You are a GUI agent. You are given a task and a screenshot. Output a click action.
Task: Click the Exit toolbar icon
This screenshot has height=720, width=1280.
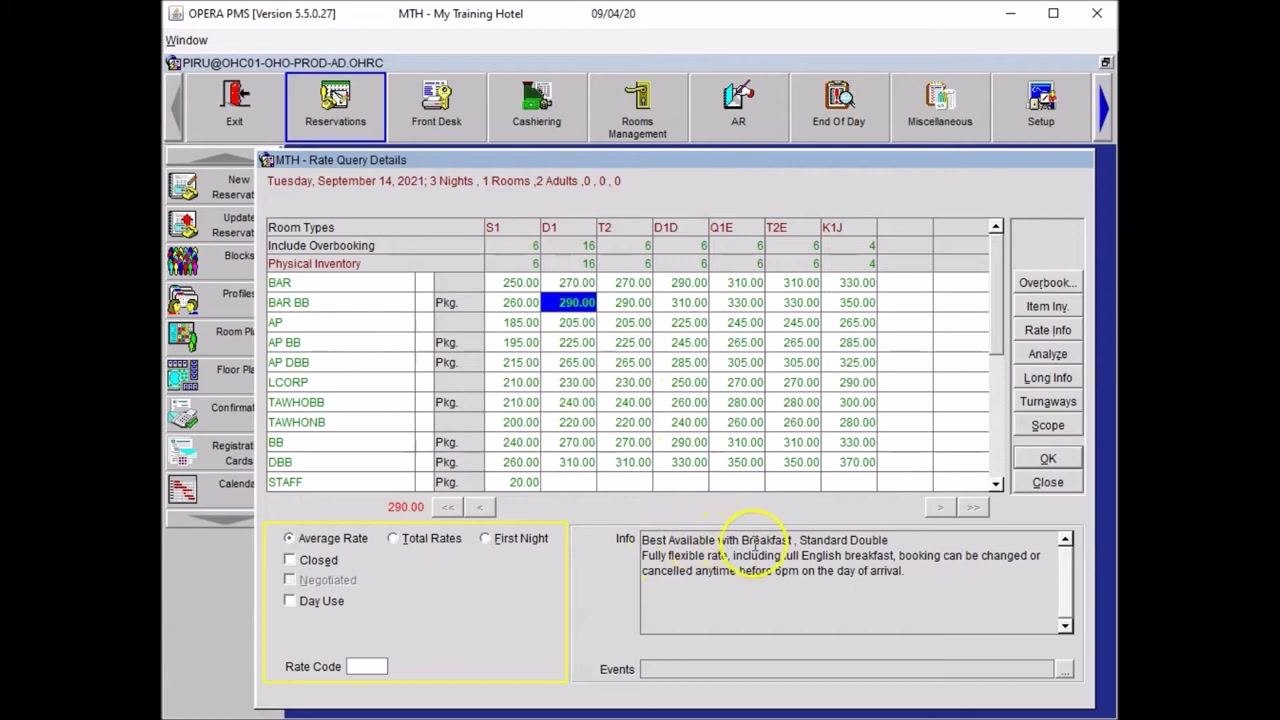click(234, 105)
